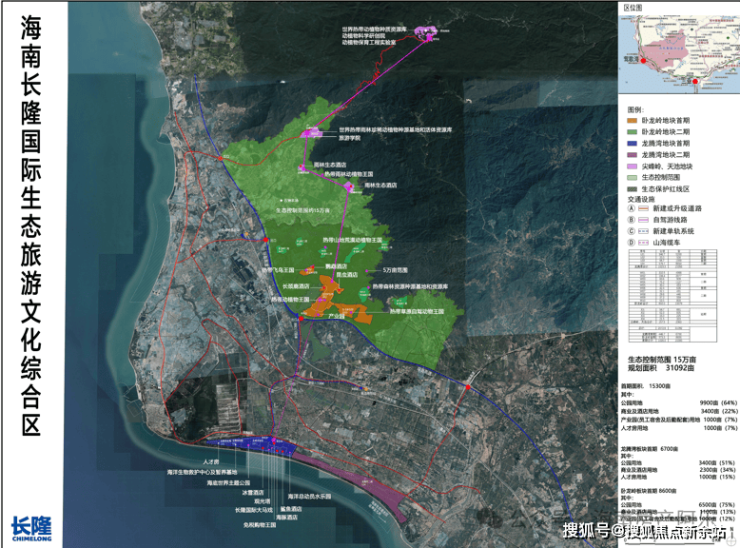Click the 长隆国际大马戏 map label
The width and height of the screenshot is (740, 548).
[254, 510]
